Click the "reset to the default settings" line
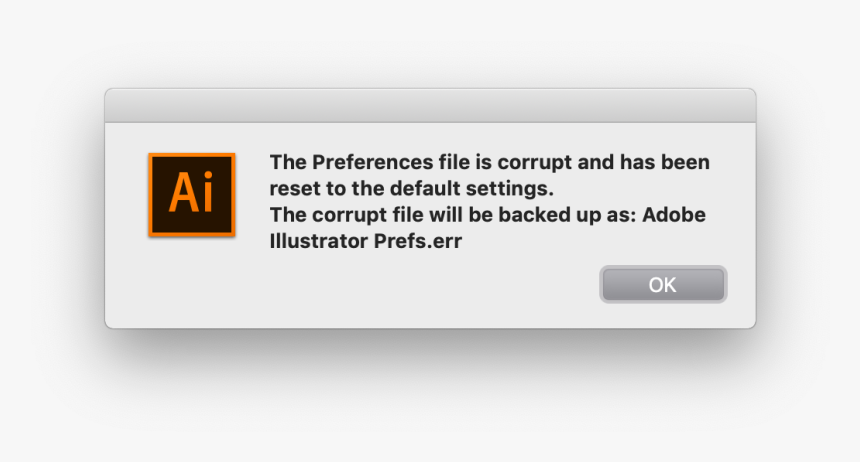Screen dimensions: 860x462 click(410, 188)
